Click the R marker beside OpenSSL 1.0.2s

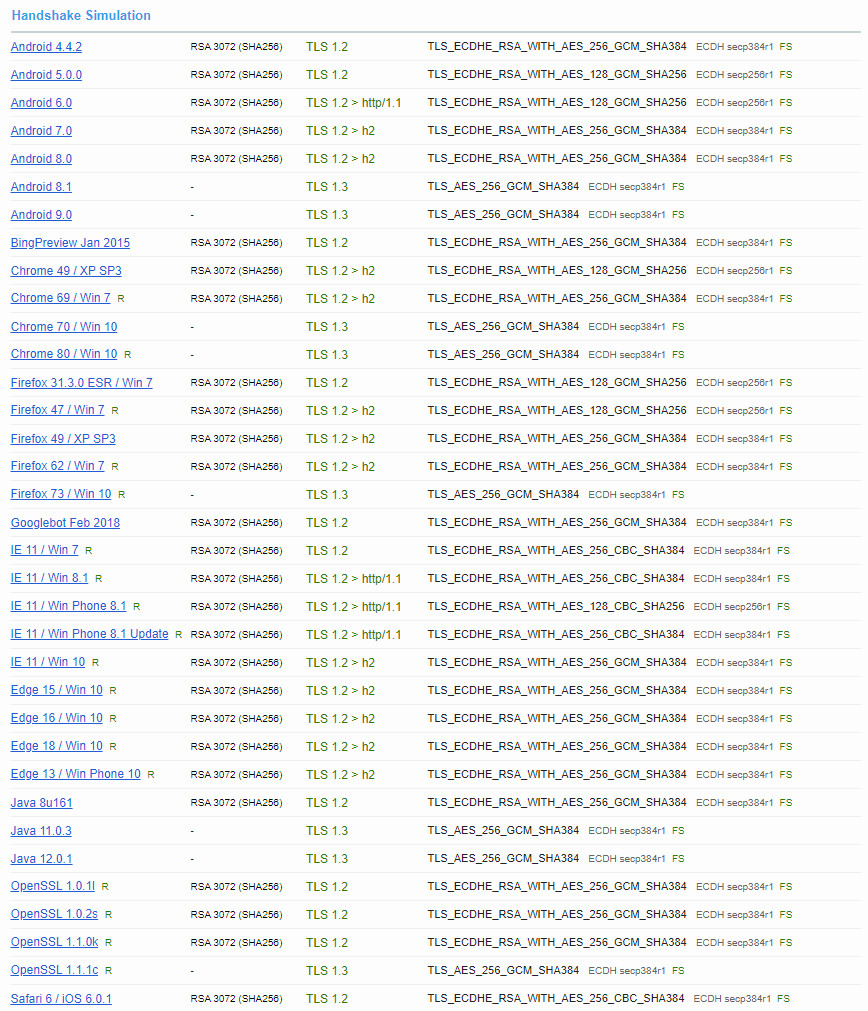coord(108,916)
